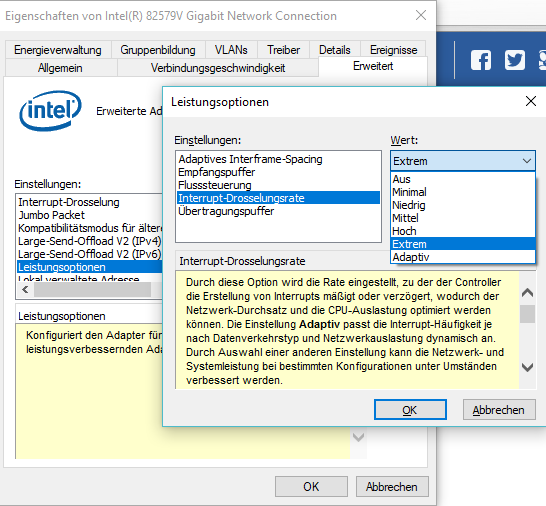Collapse the Wert combo box showing Extrem

click(463, 161)
